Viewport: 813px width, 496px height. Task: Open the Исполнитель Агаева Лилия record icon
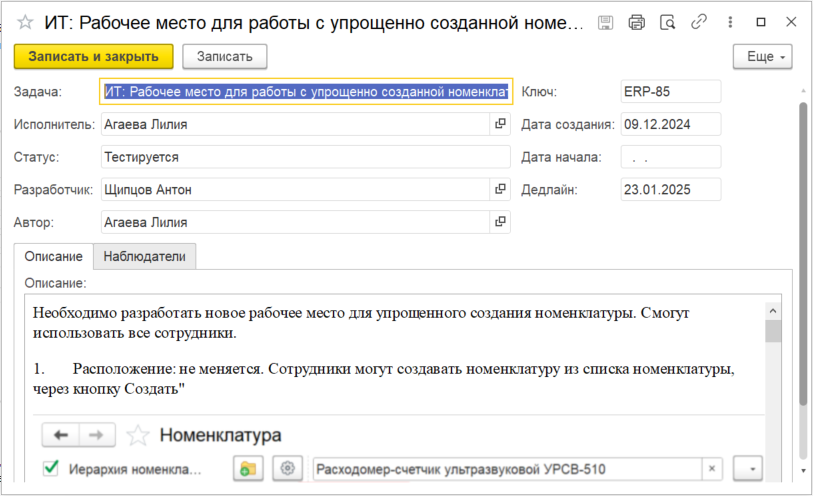click(x=500, y=124)
